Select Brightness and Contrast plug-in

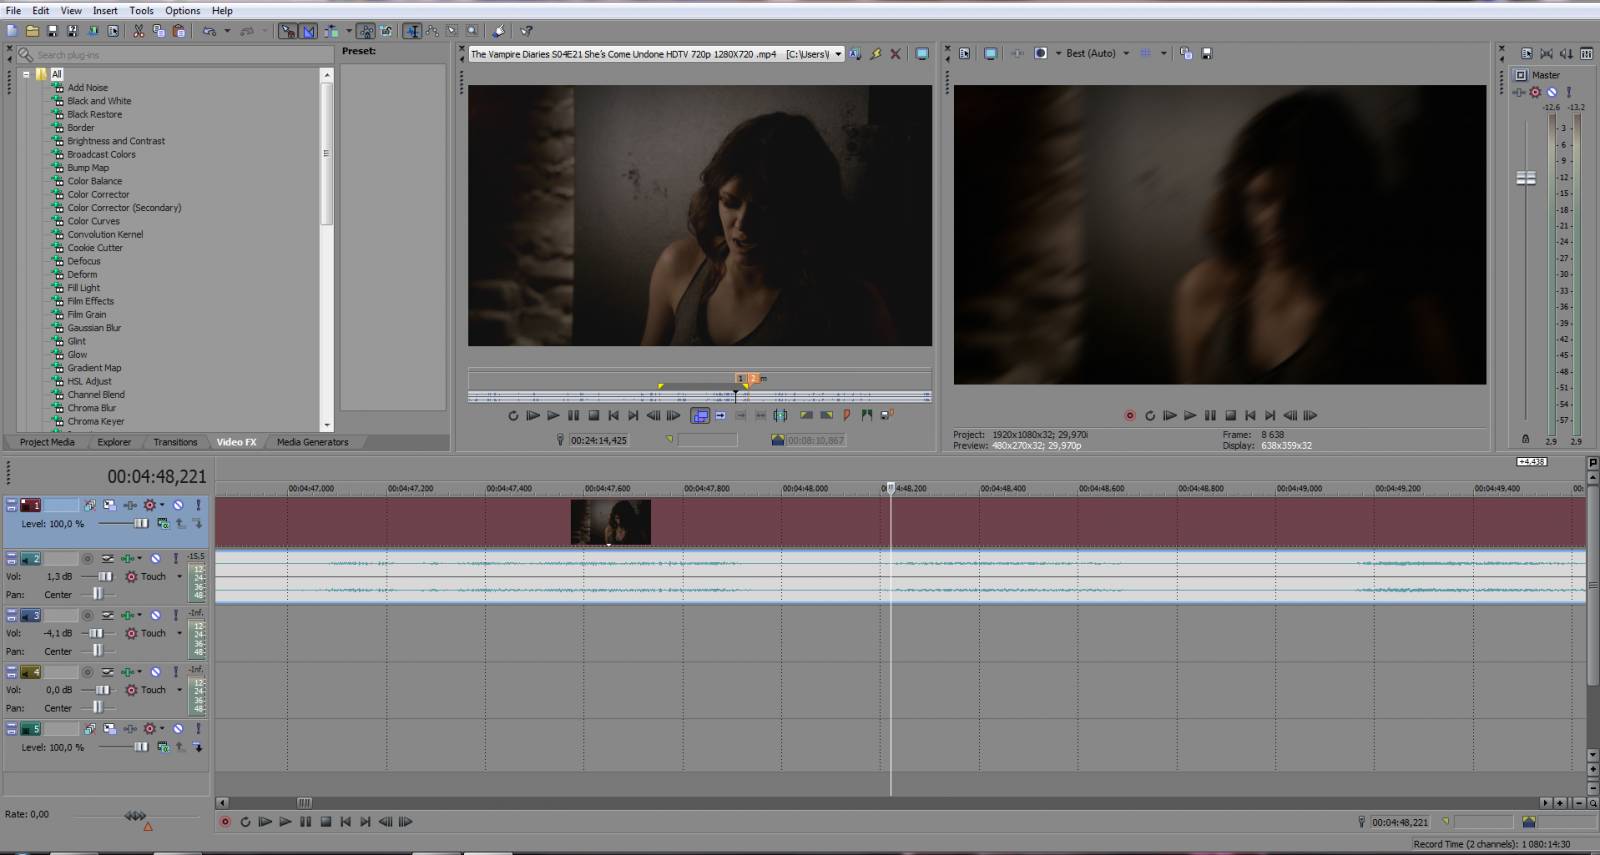point(116,141)
